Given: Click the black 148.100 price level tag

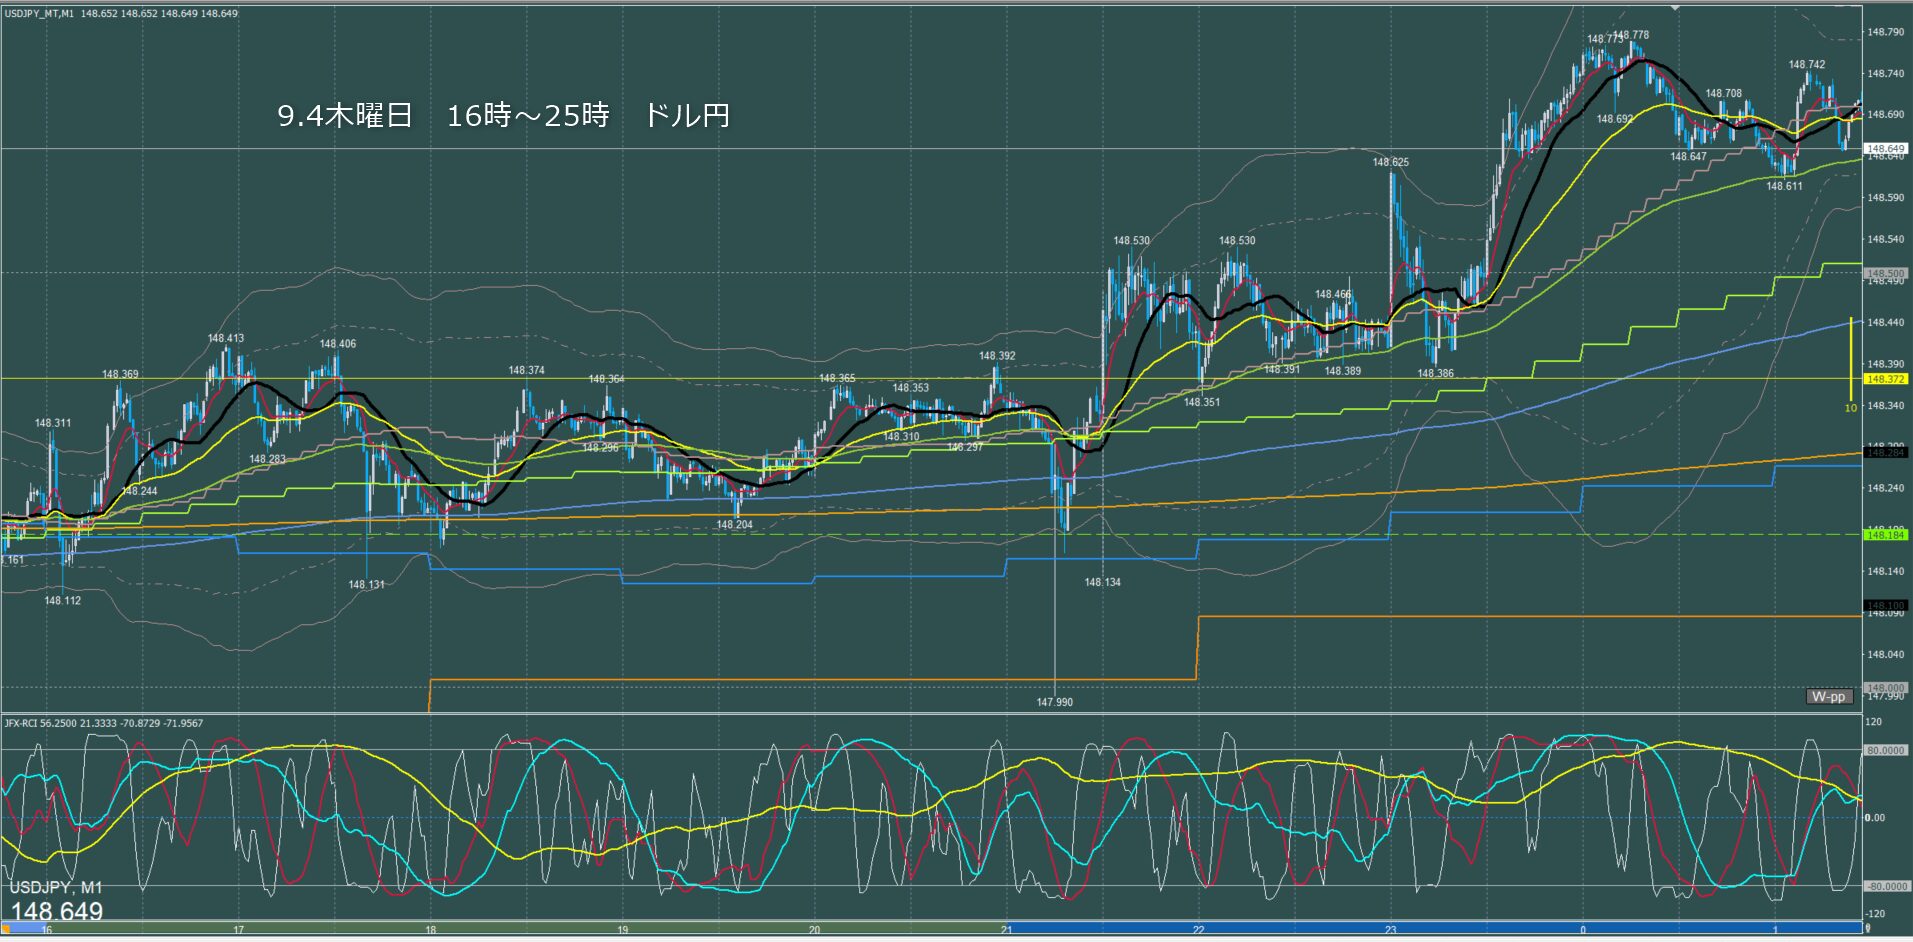Looking at the screenshot, I should 1885,606.
